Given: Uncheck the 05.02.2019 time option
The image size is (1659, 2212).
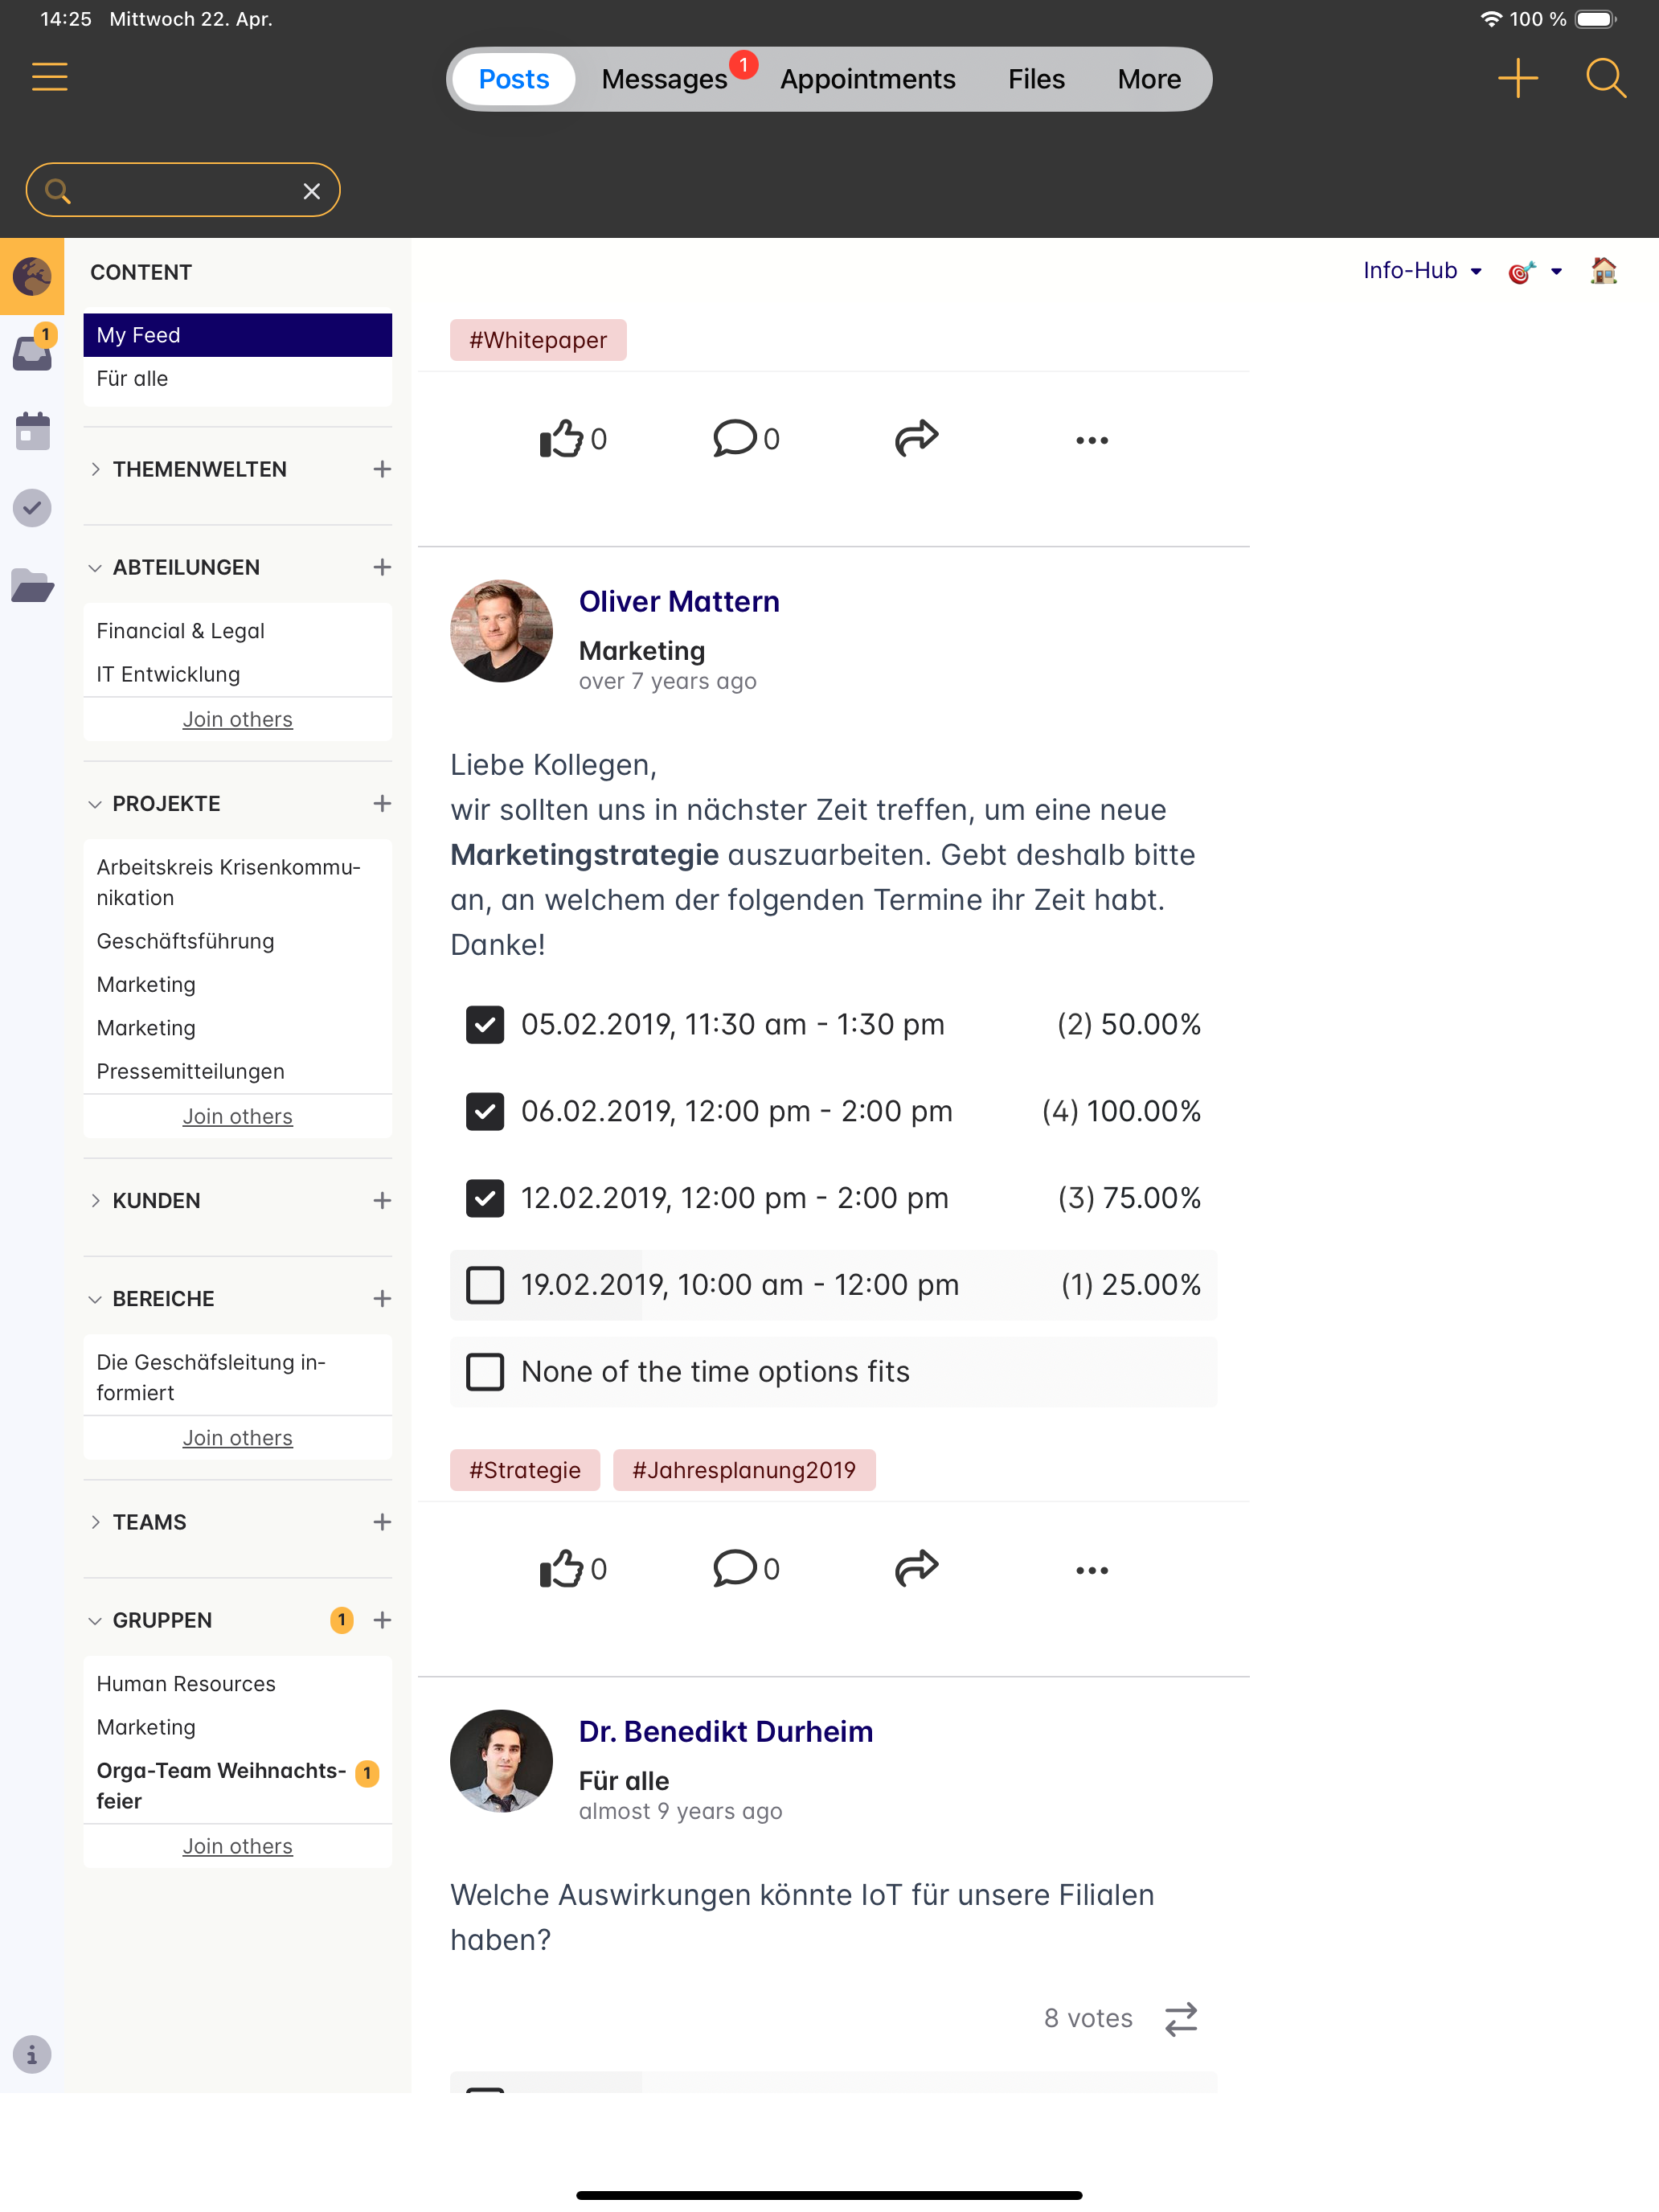Looking at the screenshot, I should click(x=485, y=1025).
